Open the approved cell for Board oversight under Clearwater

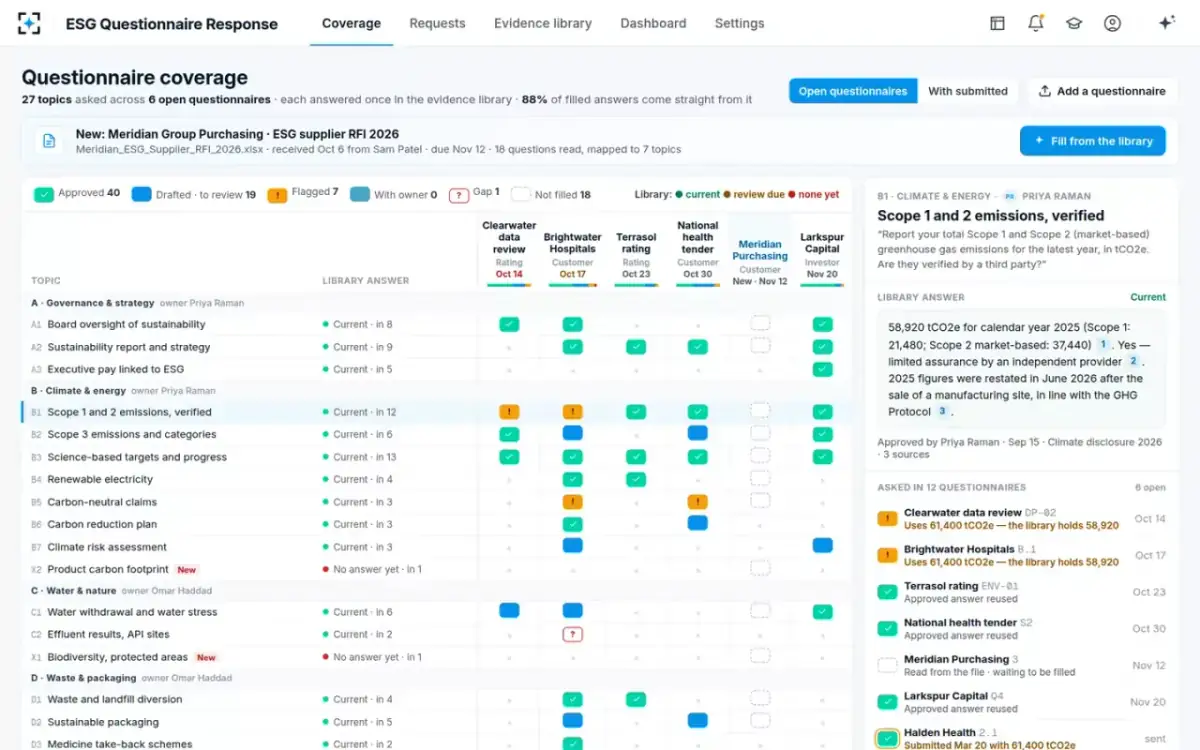click(509, 324)
